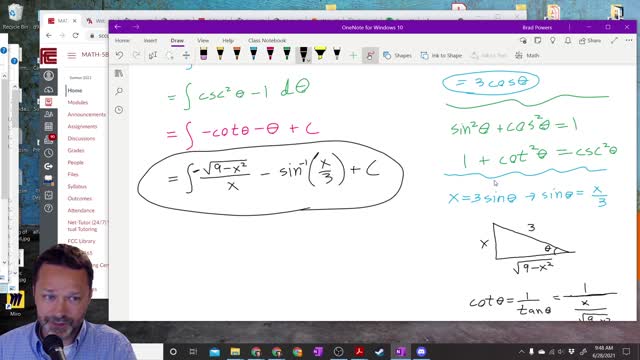Select the green pen

(287, 54)
